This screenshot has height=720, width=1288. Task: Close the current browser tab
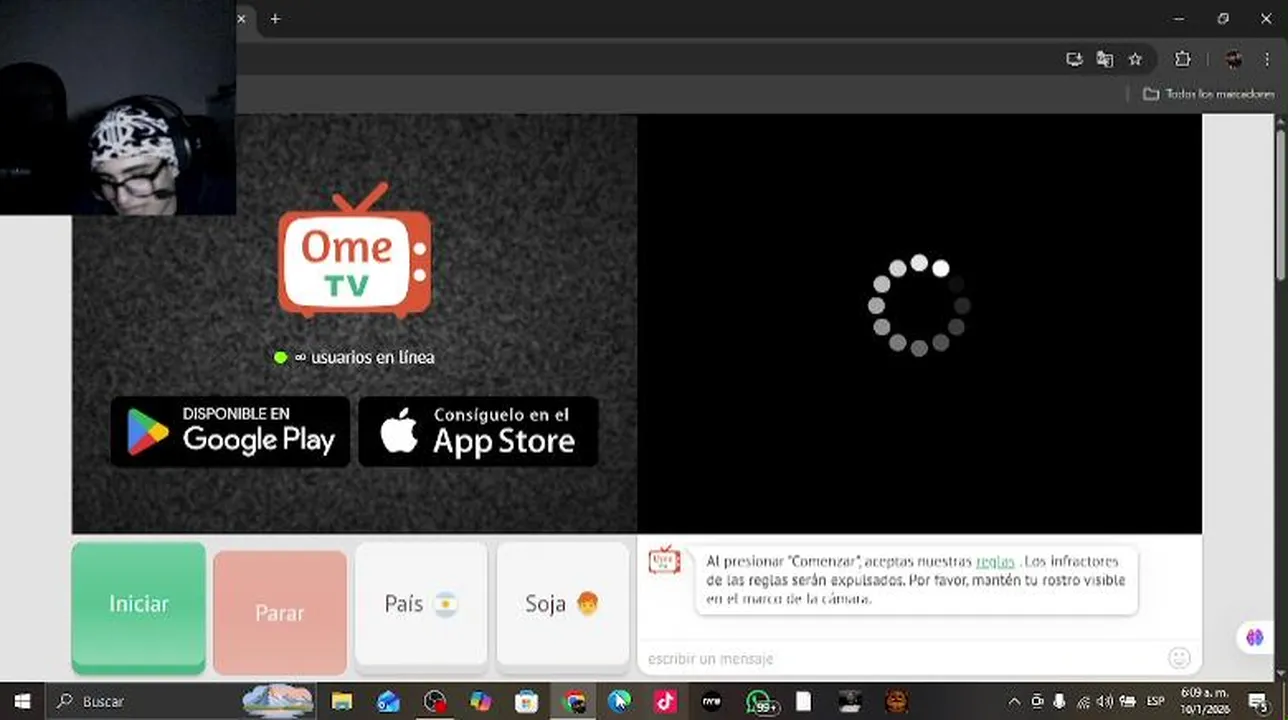pos(241,18)
